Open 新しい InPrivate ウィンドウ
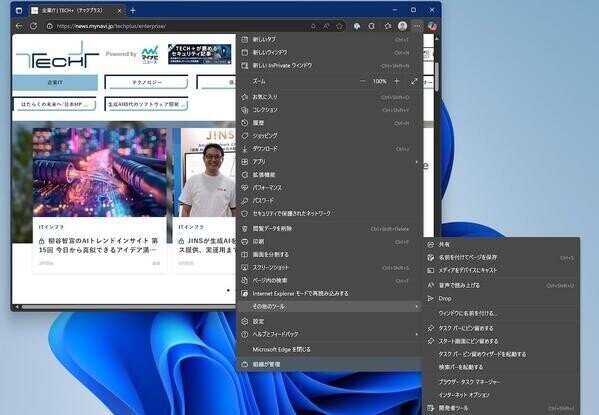The height and width of the screenshot is (415, 599). (x=329, y=65)
